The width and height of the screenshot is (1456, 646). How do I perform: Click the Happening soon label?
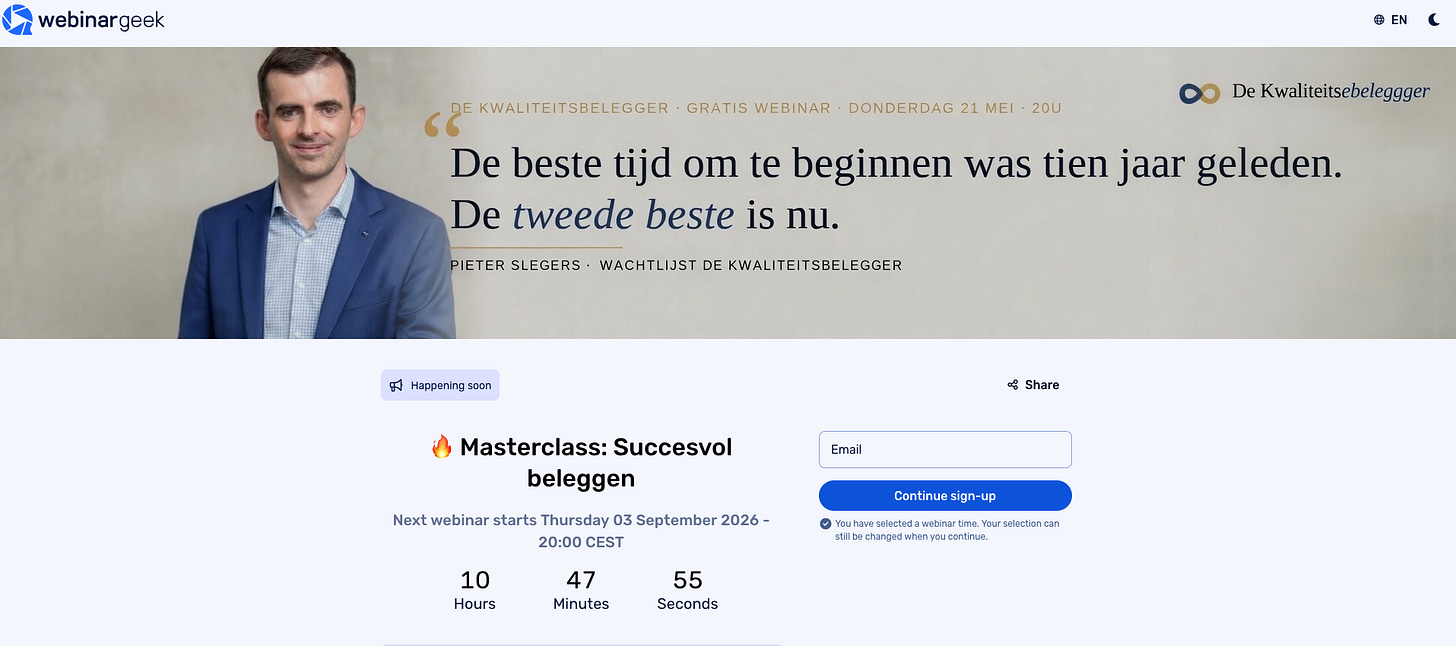(x=451, y=385)
